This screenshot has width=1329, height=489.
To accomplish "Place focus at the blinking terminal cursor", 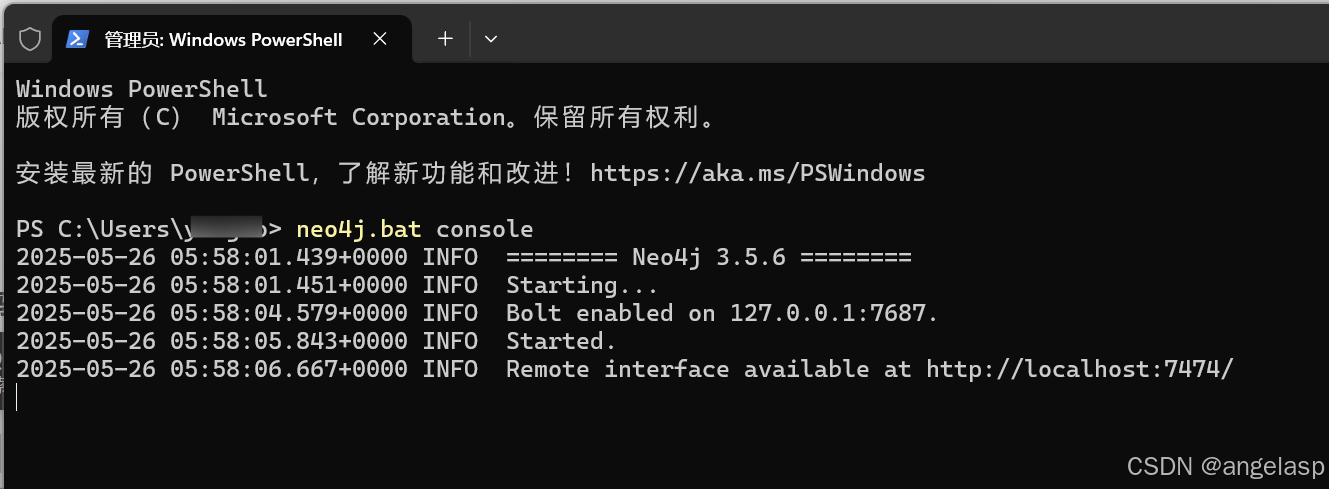I will (x=17, y=397).
